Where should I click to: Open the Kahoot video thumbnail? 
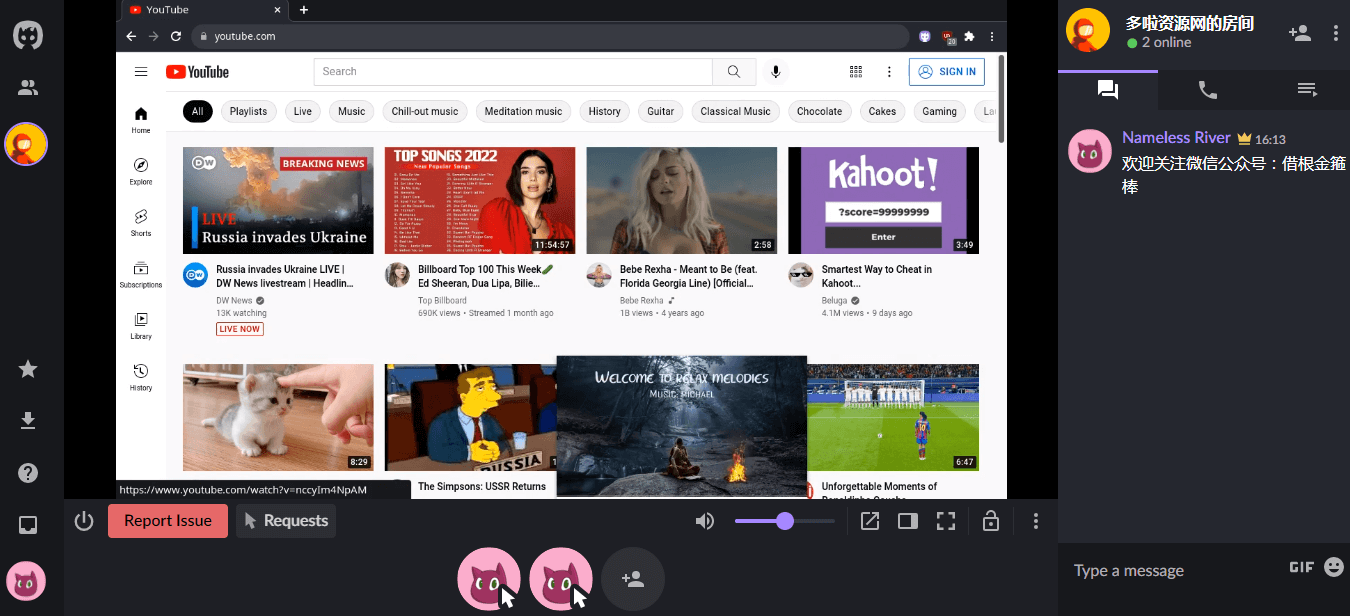(x=884, y=200)
